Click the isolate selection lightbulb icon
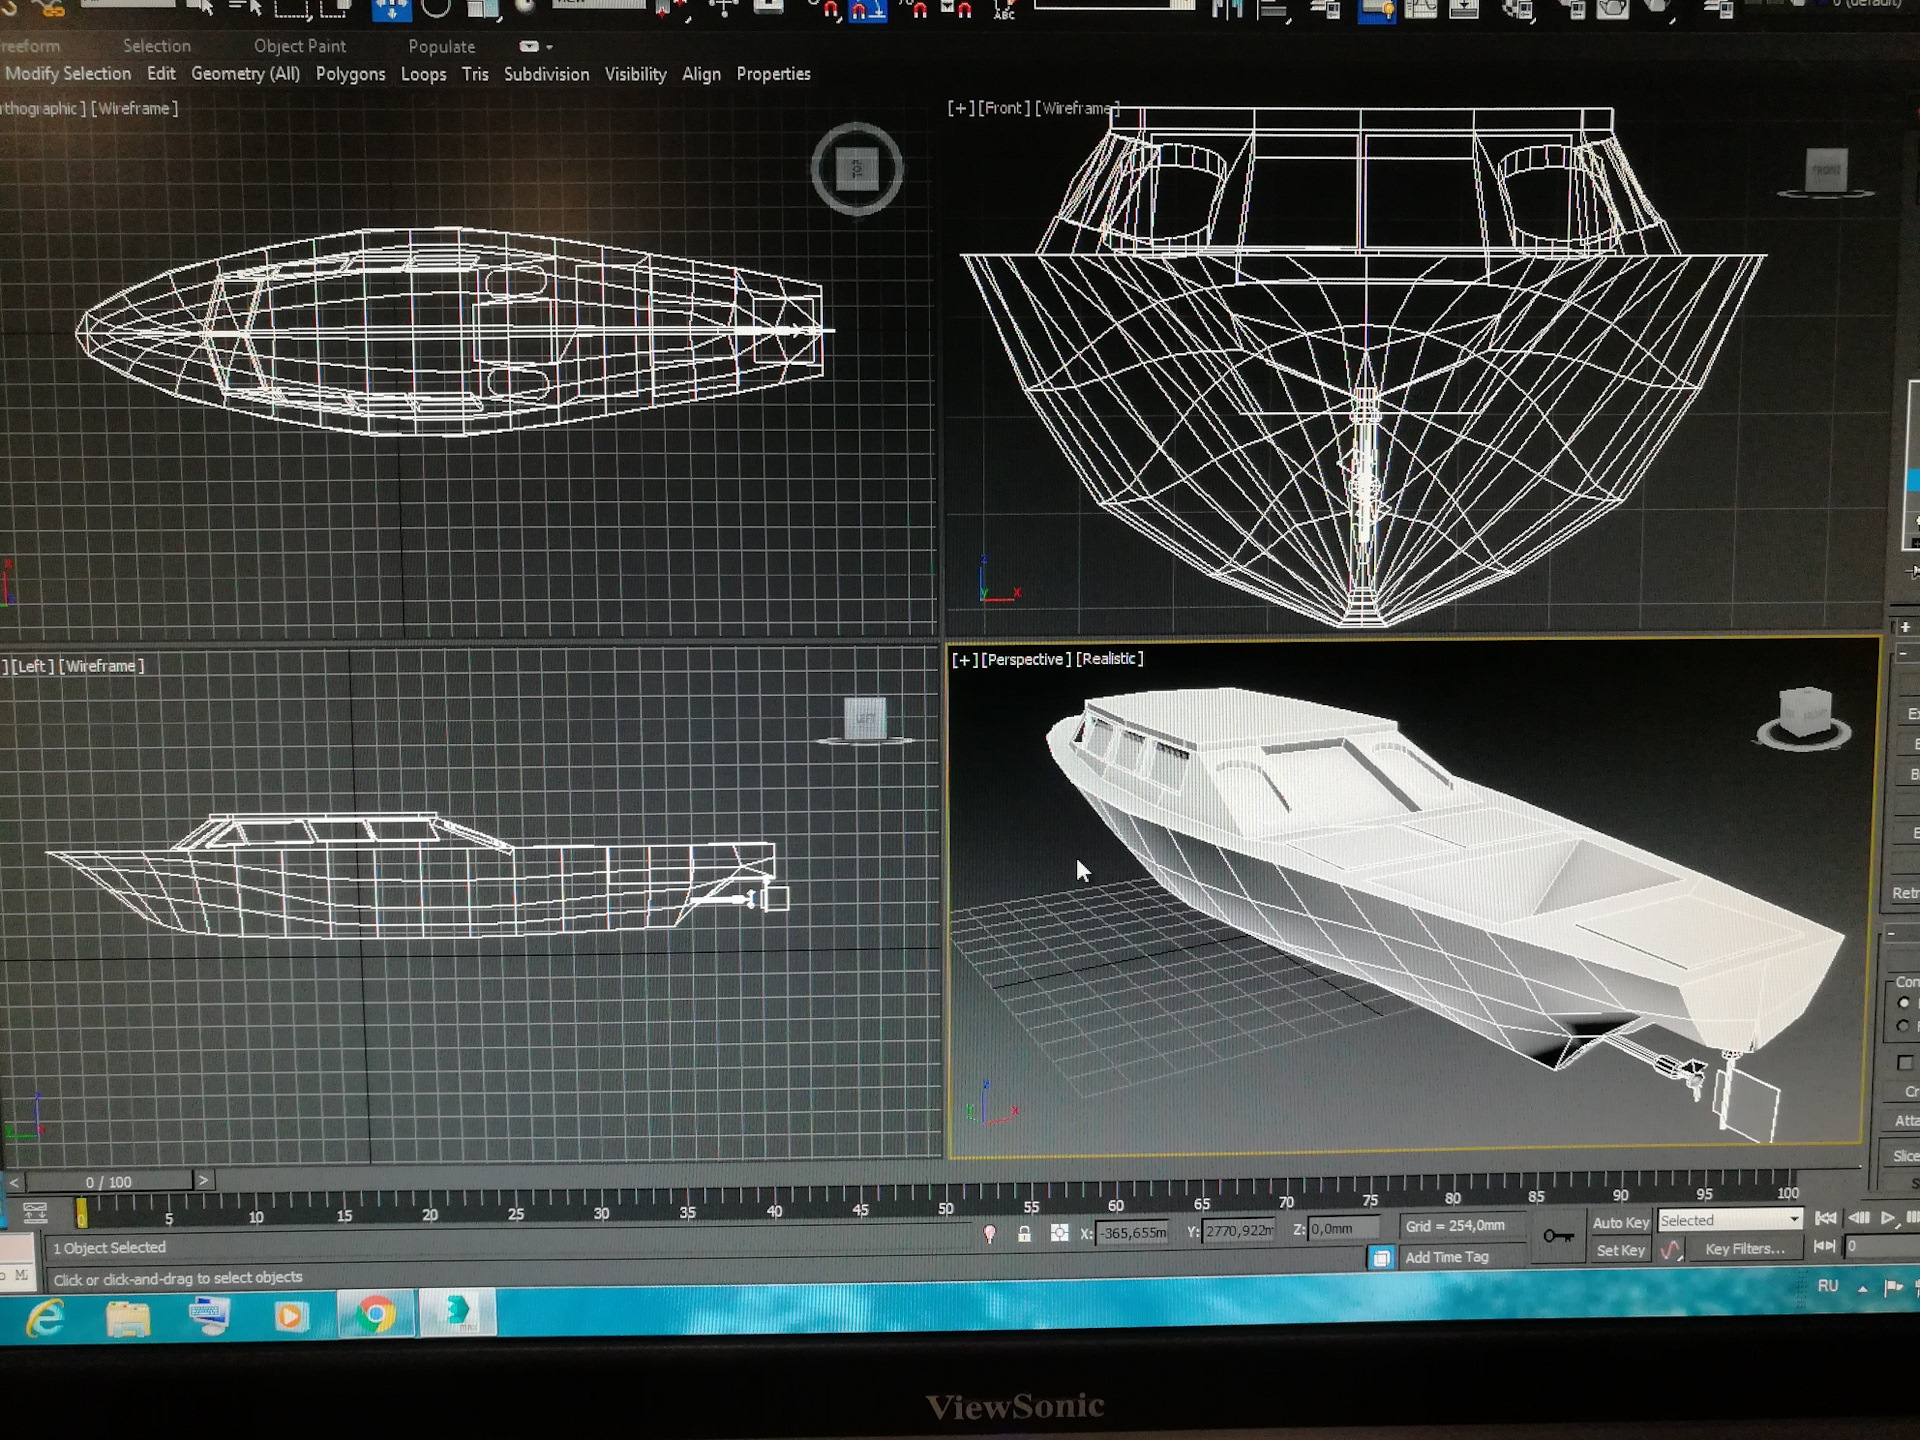Viewport: 1920px width, 1440px height. tap(989, 1234)
